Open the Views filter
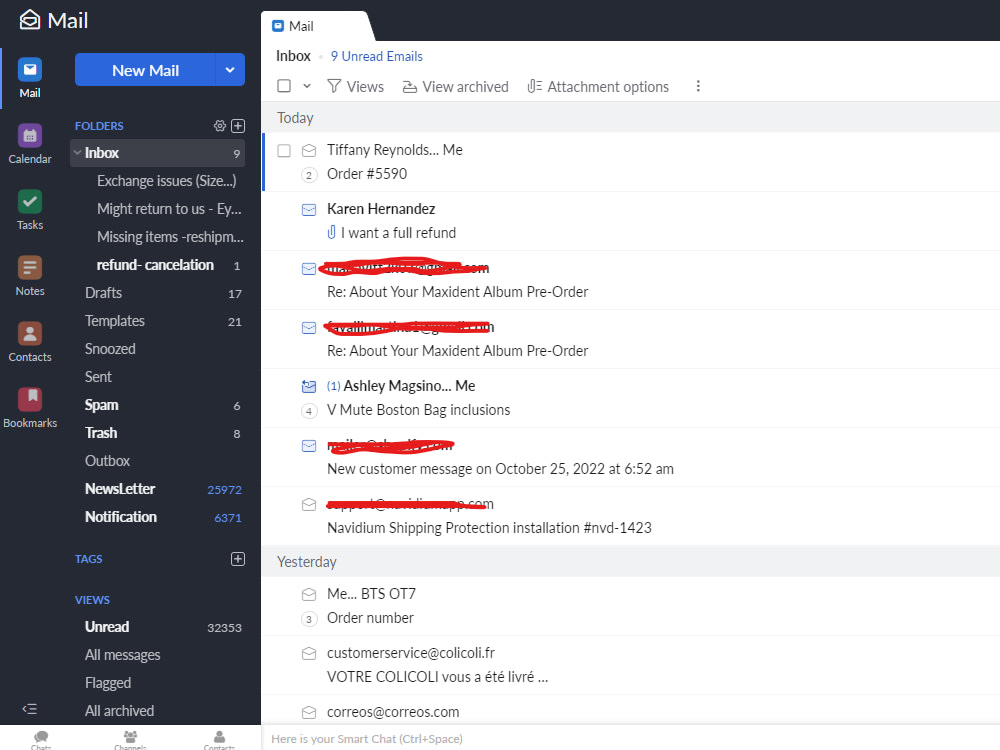1000x750 pixels. point(355,86)
